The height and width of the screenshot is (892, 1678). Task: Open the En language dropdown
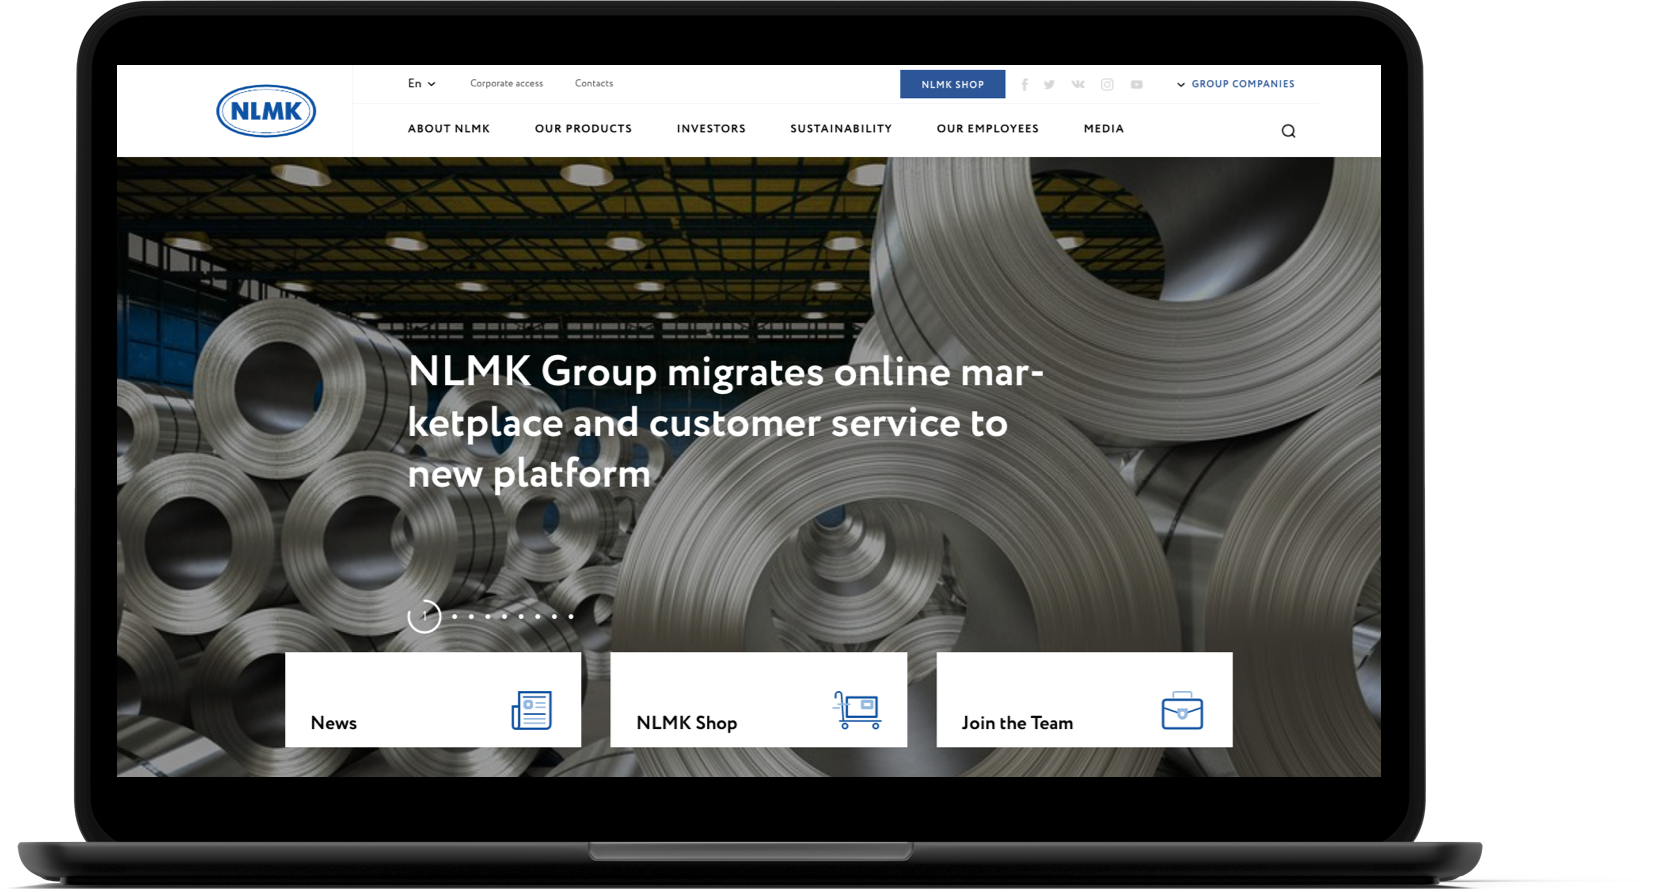point(421,84)
